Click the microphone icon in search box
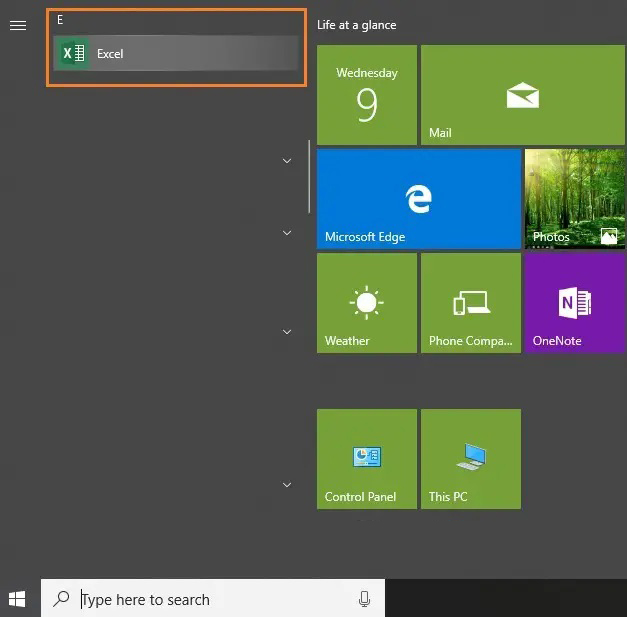The height and width of the screenshot is (617, 627). (364, 599)
